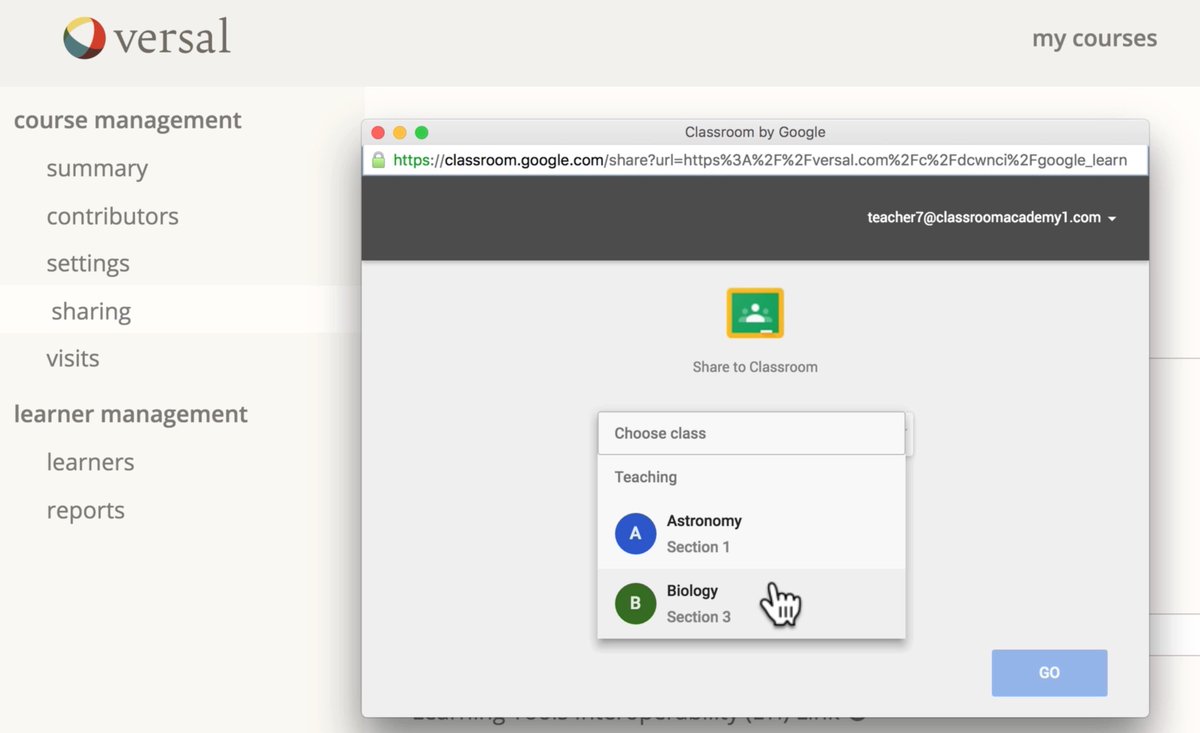Open the reports page
This screenshot has width=1200, height=733.
tap(86, 511)
